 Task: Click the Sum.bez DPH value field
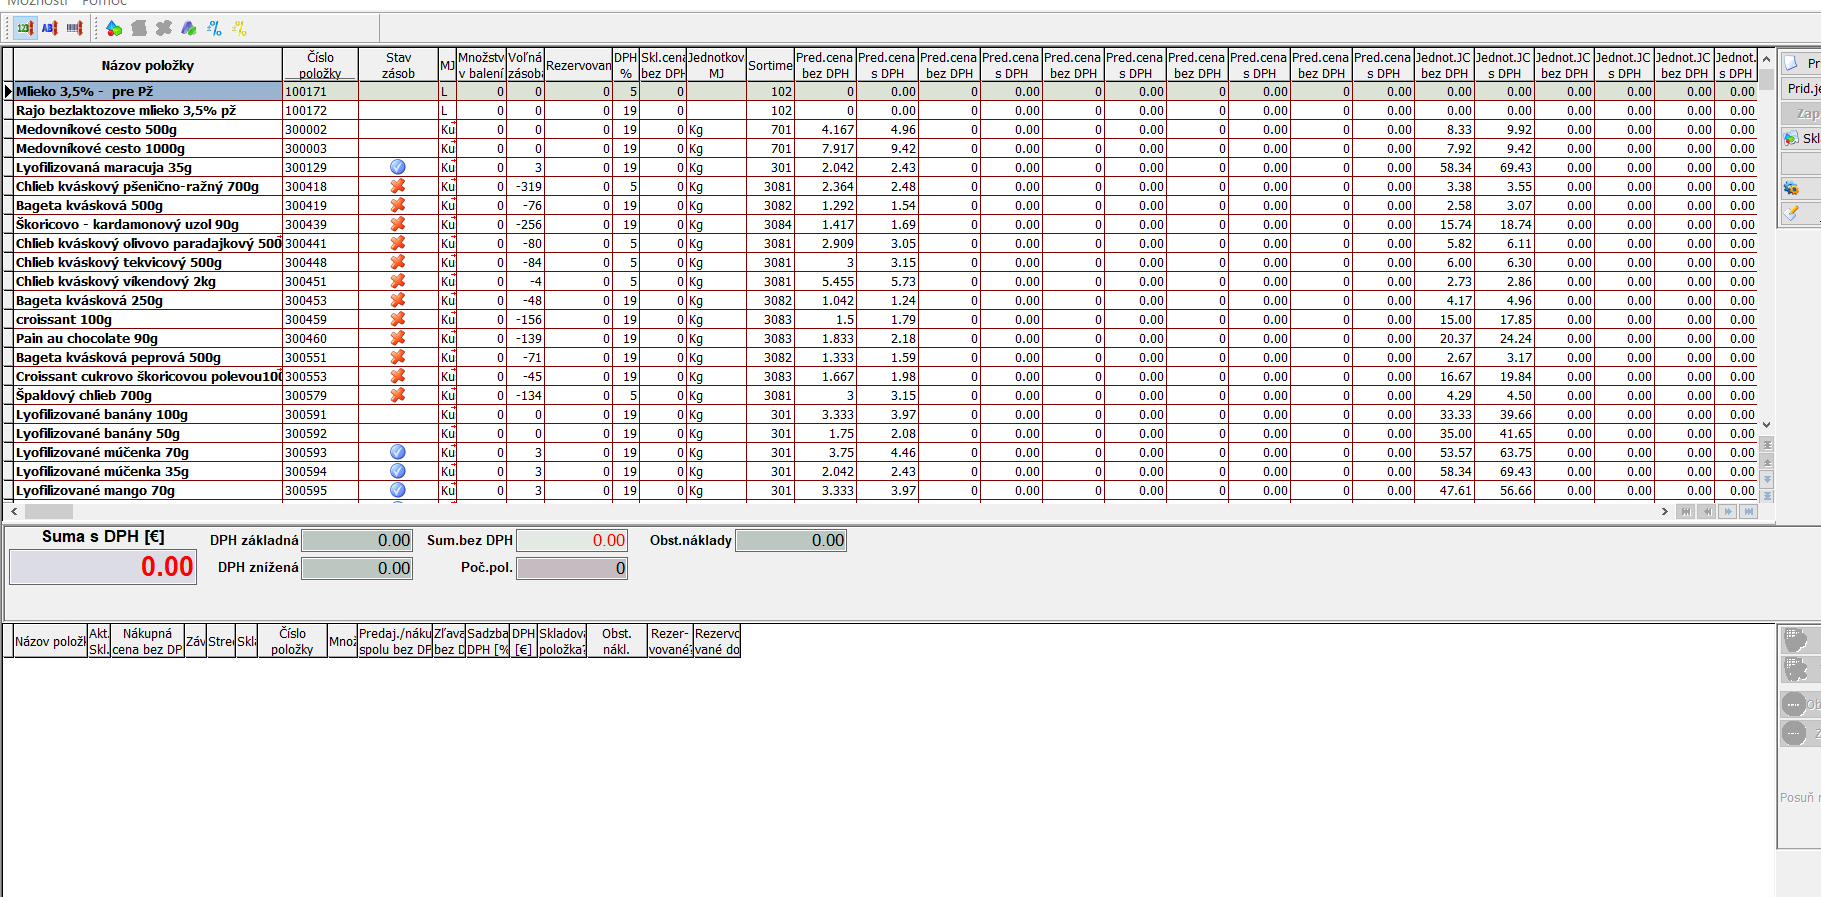coord(571,540)
